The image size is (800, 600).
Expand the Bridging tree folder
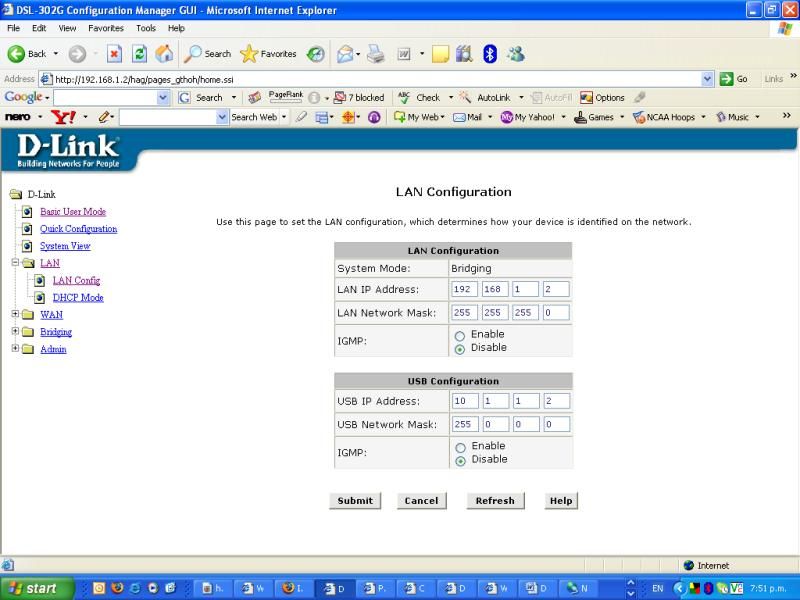tap(15, 332)
